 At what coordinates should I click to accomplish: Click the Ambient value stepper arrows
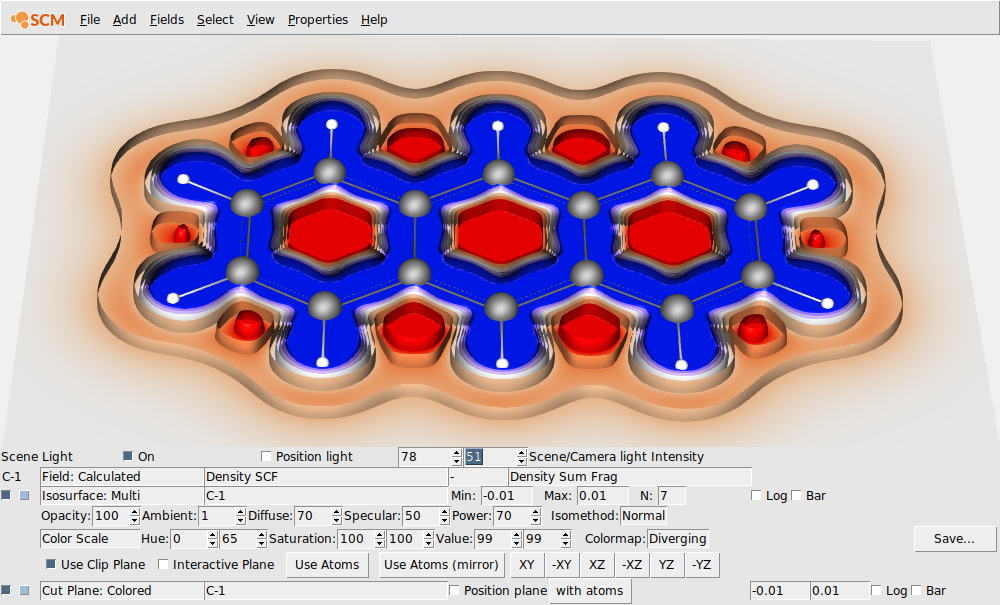coord(240,516)
